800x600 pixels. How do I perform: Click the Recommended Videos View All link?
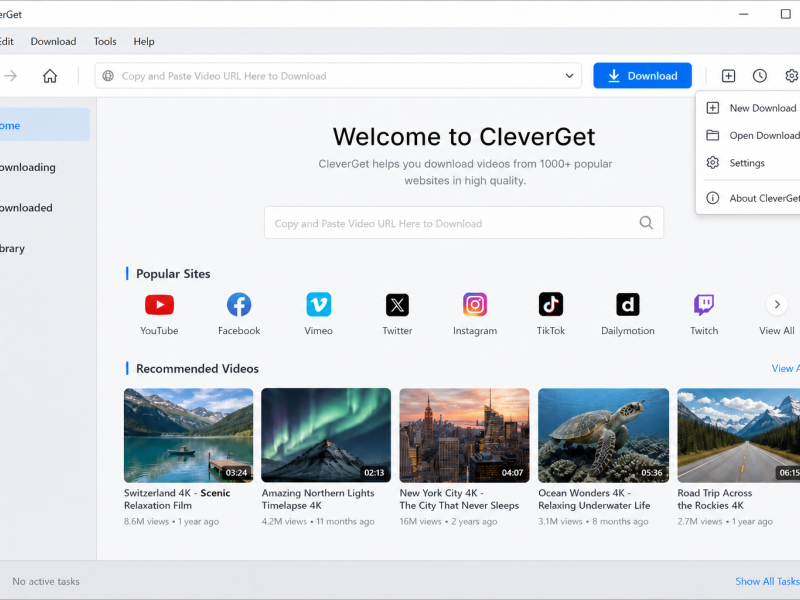(786, 368)
